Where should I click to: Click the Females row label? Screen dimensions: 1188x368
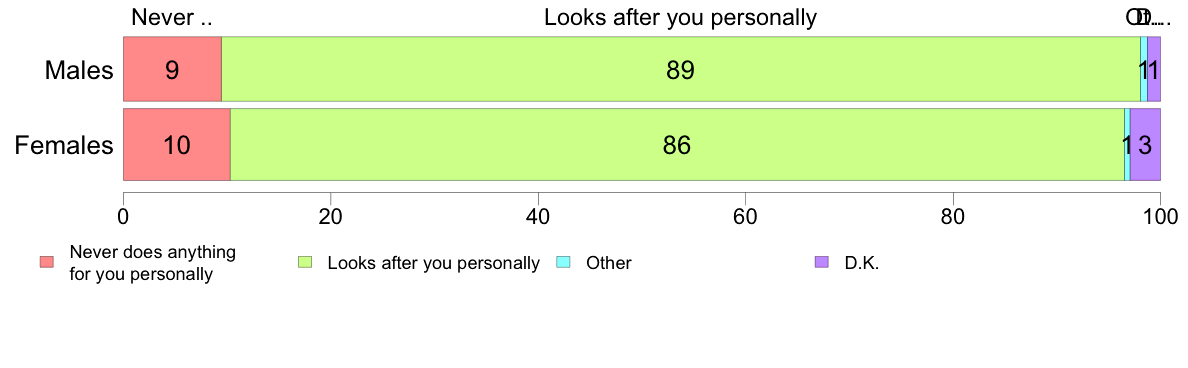(64, 145)
